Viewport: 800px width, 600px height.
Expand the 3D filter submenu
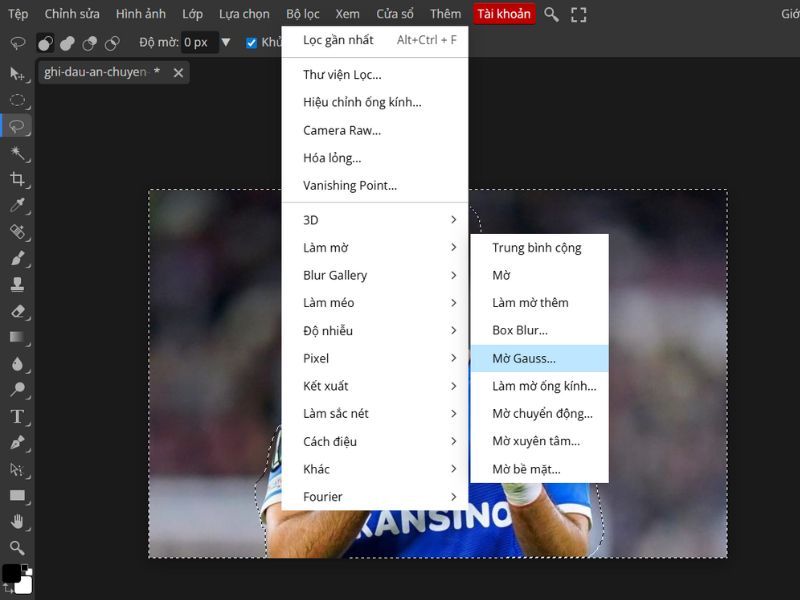click(375, 220)
